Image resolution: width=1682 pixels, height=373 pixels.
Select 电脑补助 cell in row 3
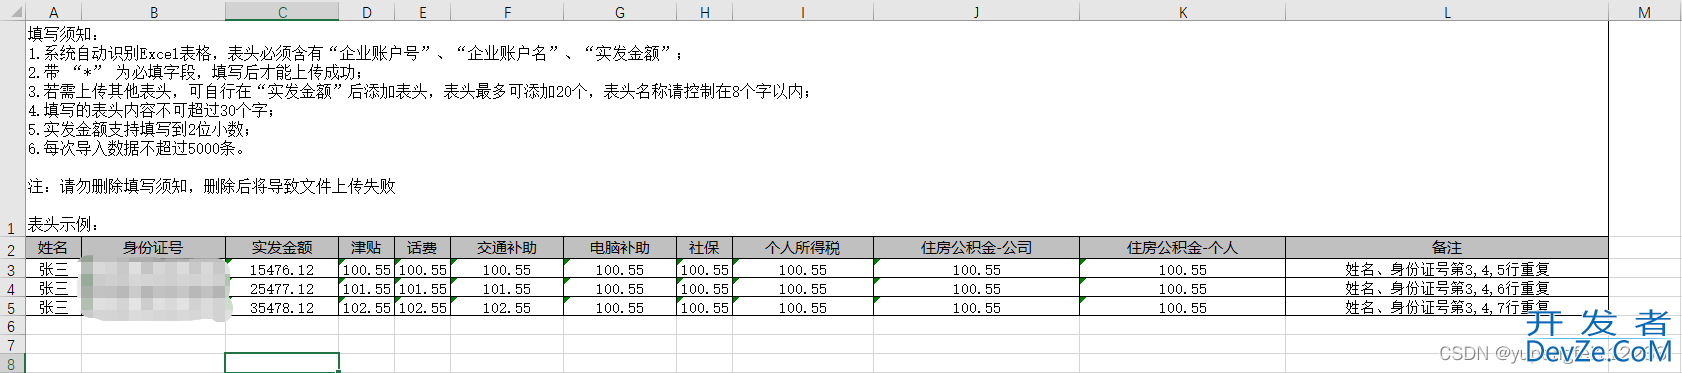click(620, 270)
